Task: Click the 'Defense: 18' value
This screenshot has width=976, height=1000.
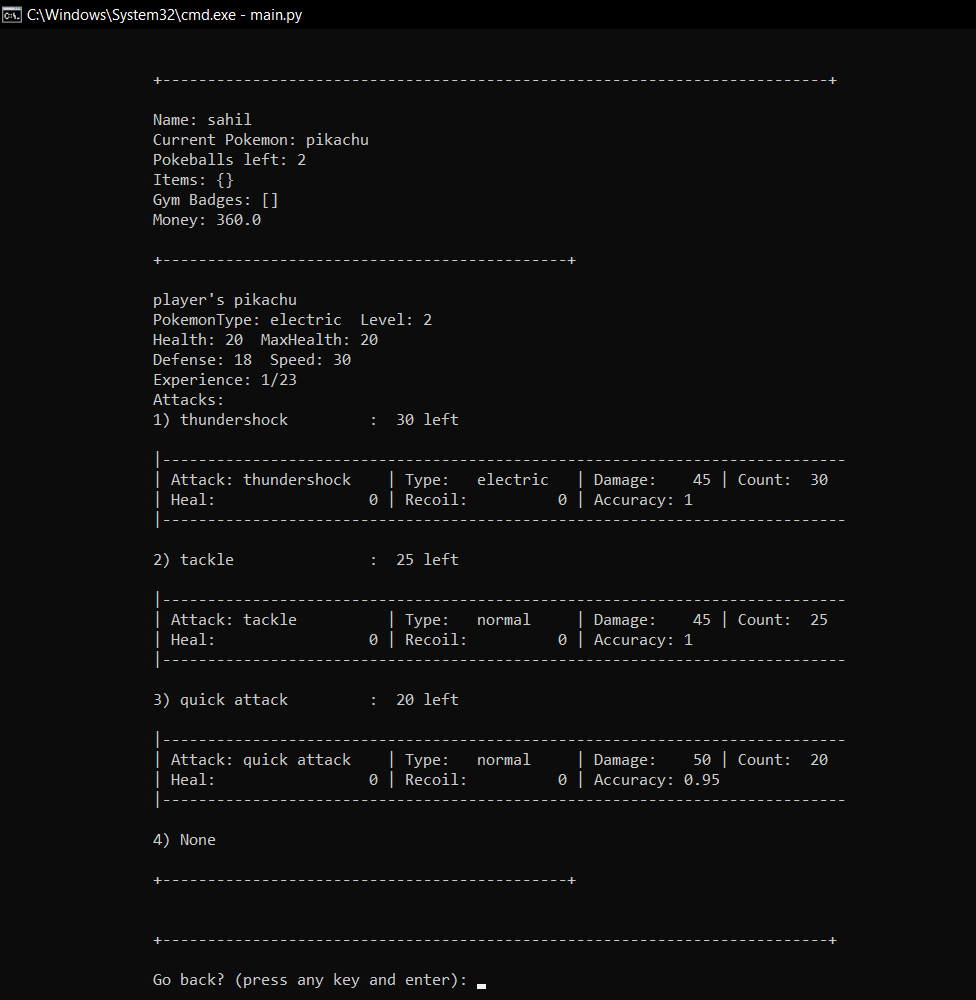Action: pos(202,360)
